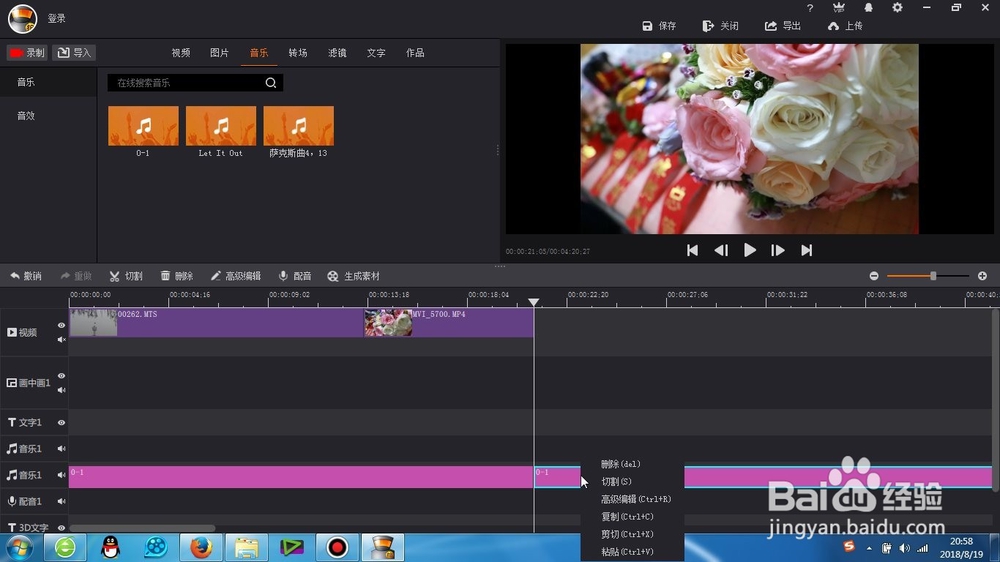Viewport: 1000px width, 562px height.
Task: Open the QQ penguin taskbar icon
Action: tap(111, 547)
